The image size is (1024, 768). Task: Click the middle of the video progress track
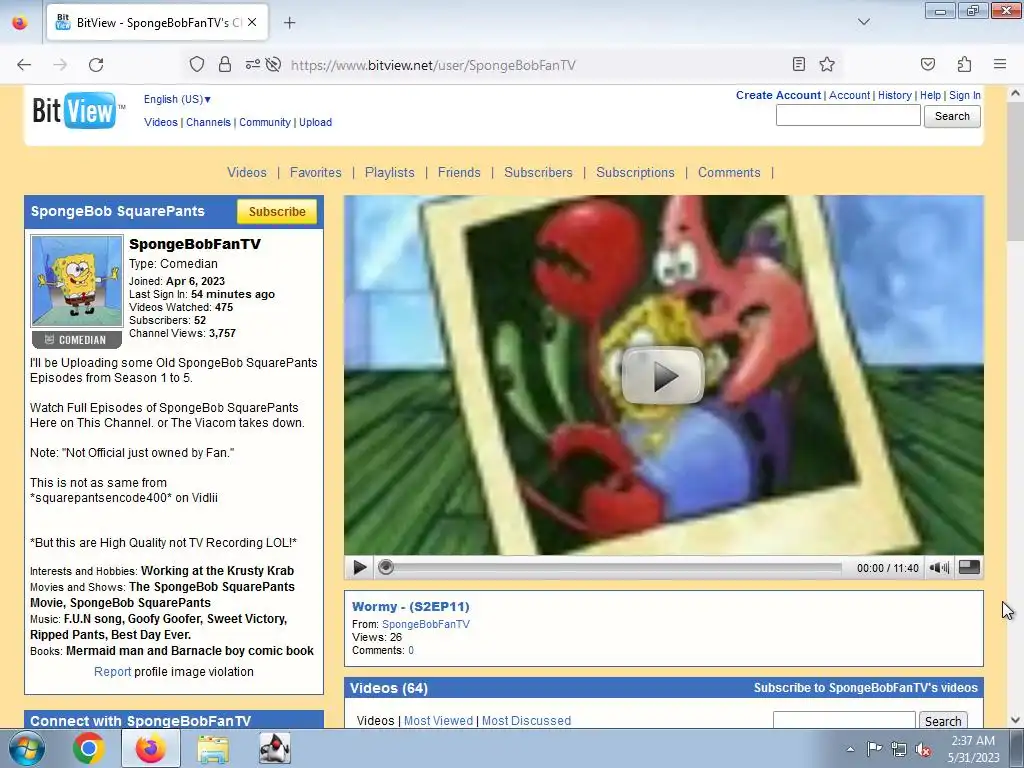click(x=617, y=568)
